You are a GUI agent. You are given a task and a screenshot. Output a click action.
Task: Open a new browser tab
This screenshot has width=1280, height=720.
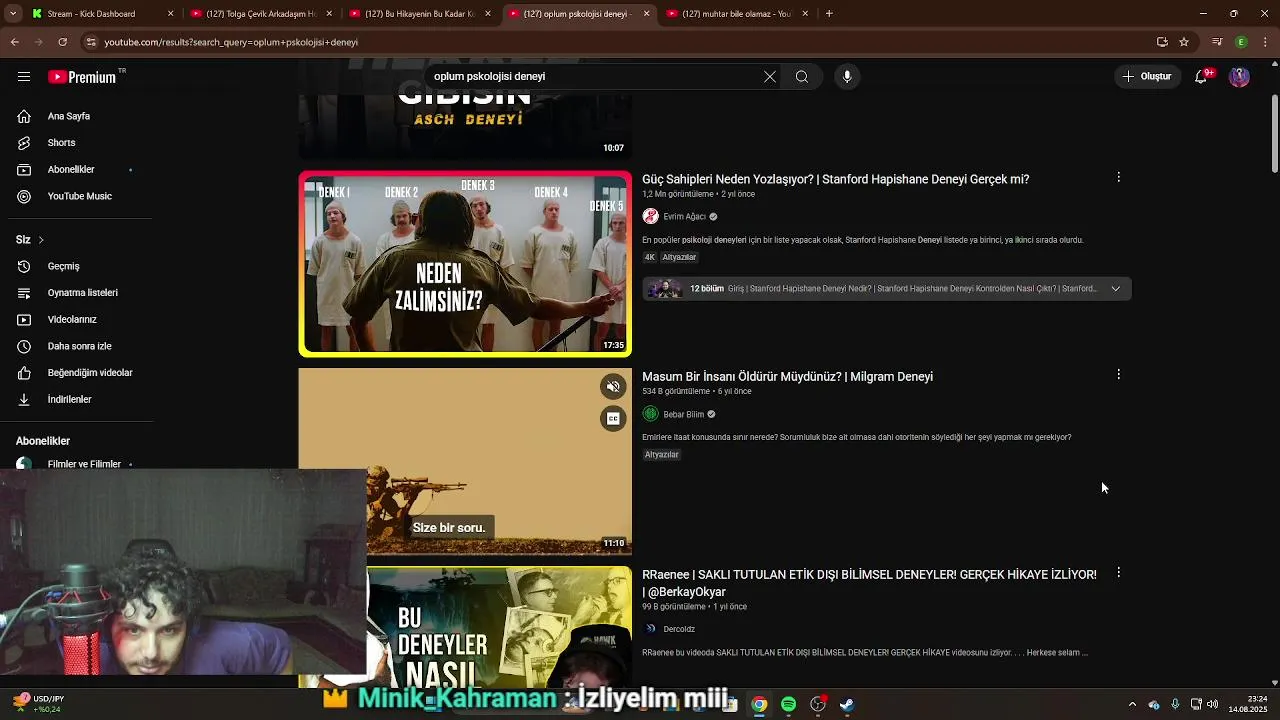829,14
